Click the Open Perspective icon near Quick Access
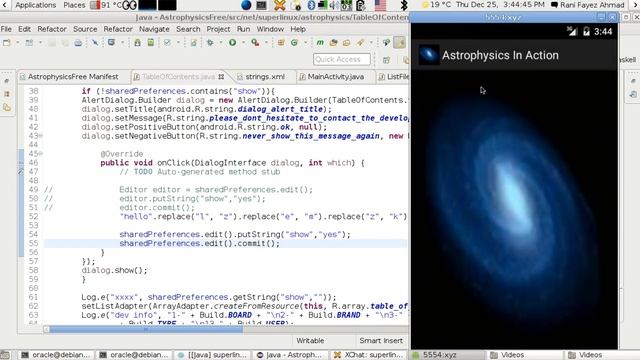Viewport: 640px width, 360px height. coord(386,60)
